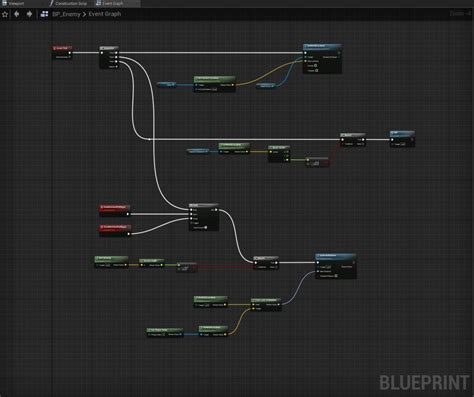474x397 pixels.
Task: Open the Construction Script tab
Action: (x=68, y=3)
